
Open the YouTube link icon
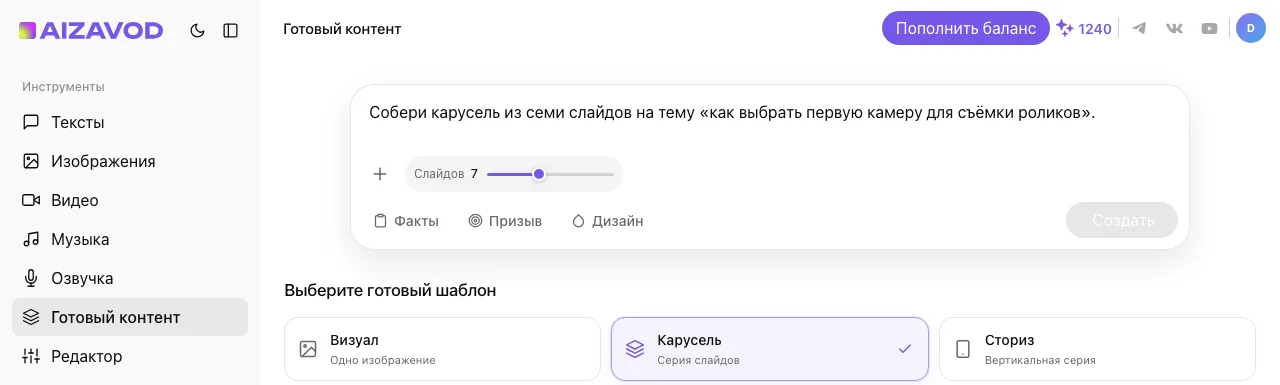tap(1209, 29)
